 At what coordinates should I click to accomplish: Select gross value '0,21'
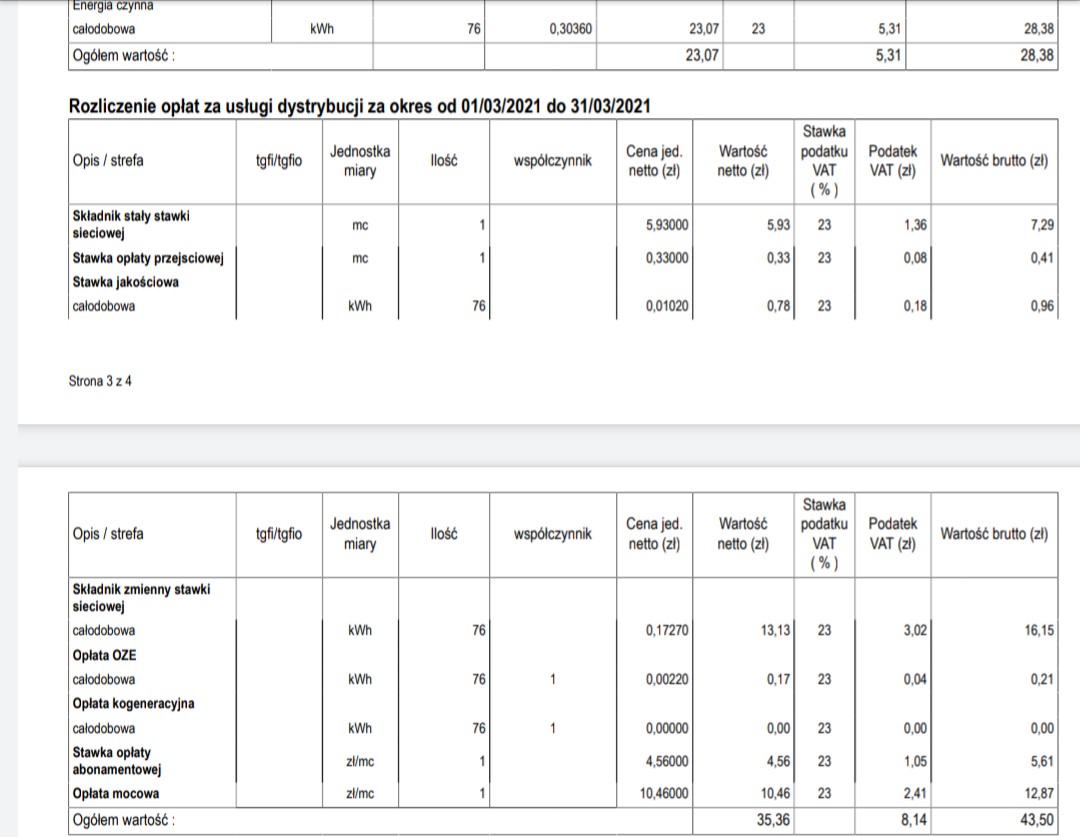pyautogui.click(x=1042, y=679)
